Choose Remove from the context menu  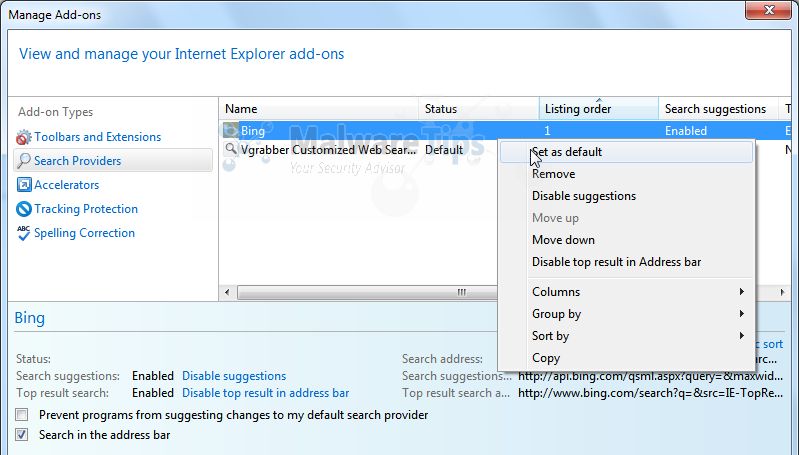[626, 174]
